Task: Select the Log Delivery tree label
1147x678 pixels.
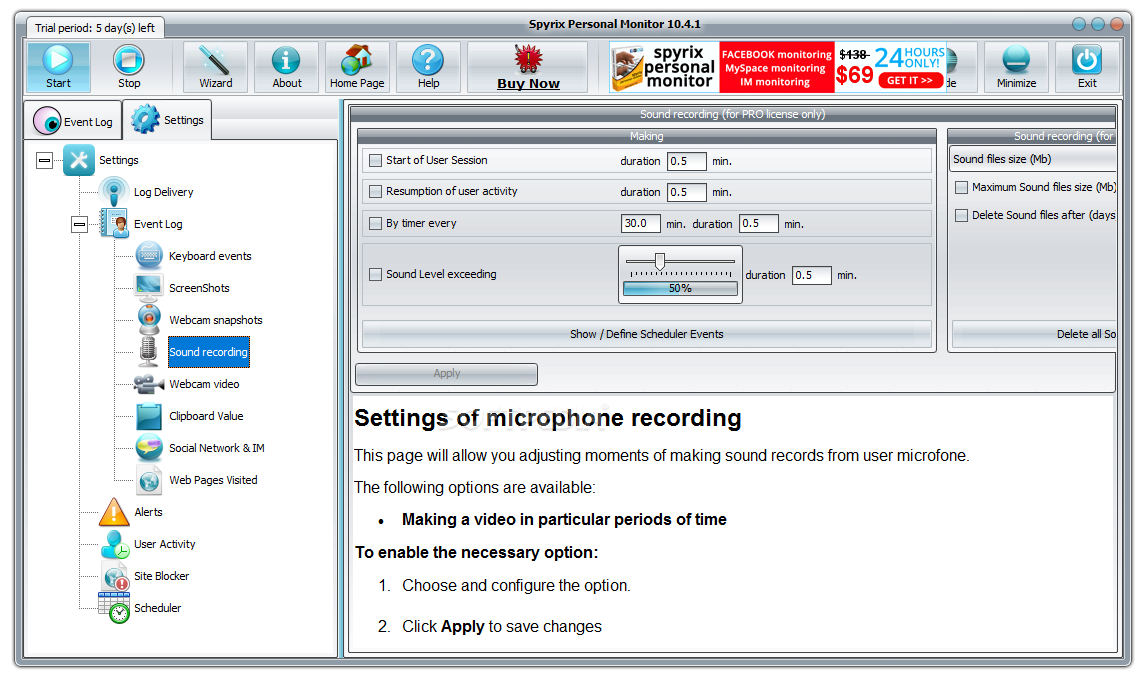Action: [x=164, y=192]
